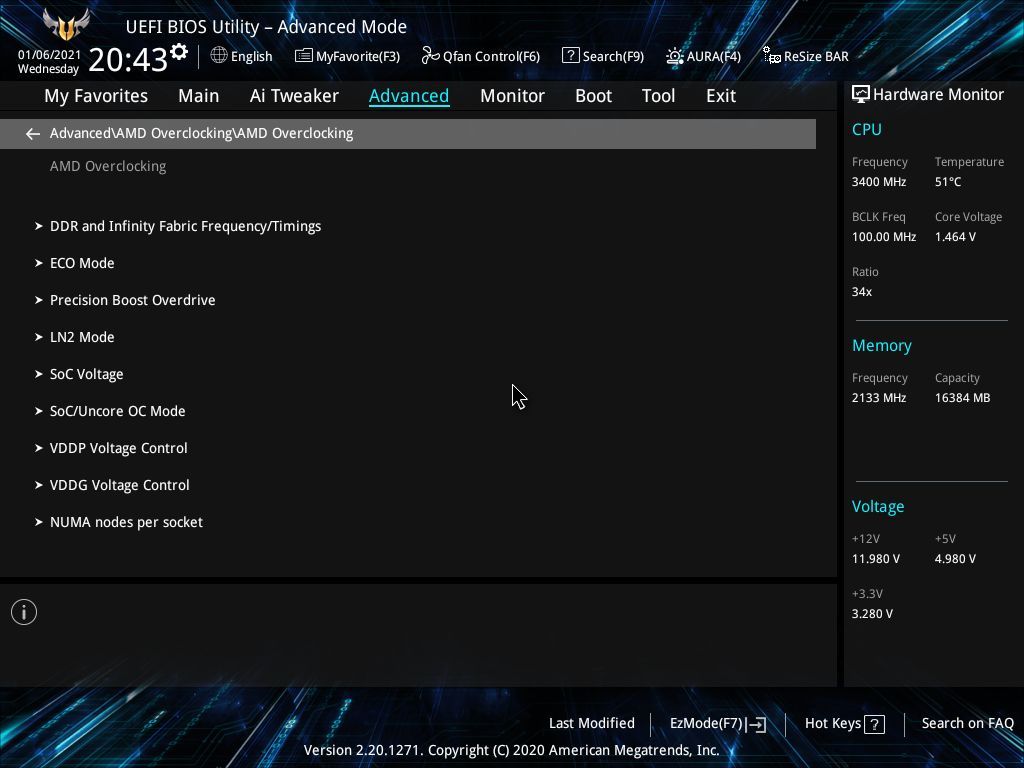The image size is (1024, 768).
Task: Expand the LN2 Mode arrow
Action: (39, 337)
